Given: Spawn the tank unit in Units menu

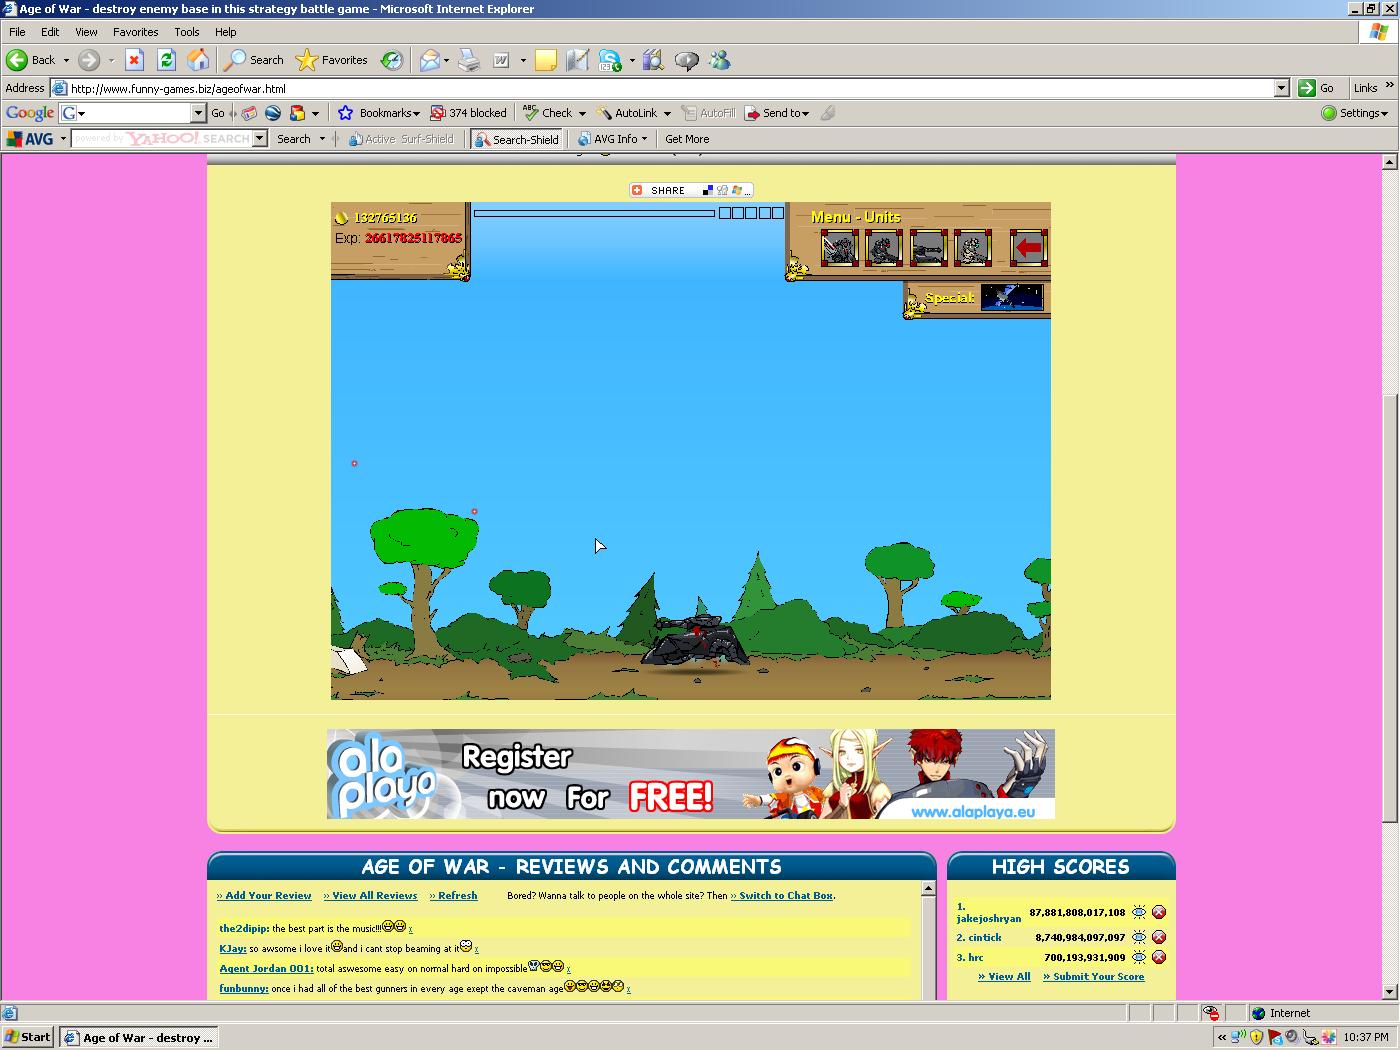Looking at the screenshot, I should pos(928,248).
